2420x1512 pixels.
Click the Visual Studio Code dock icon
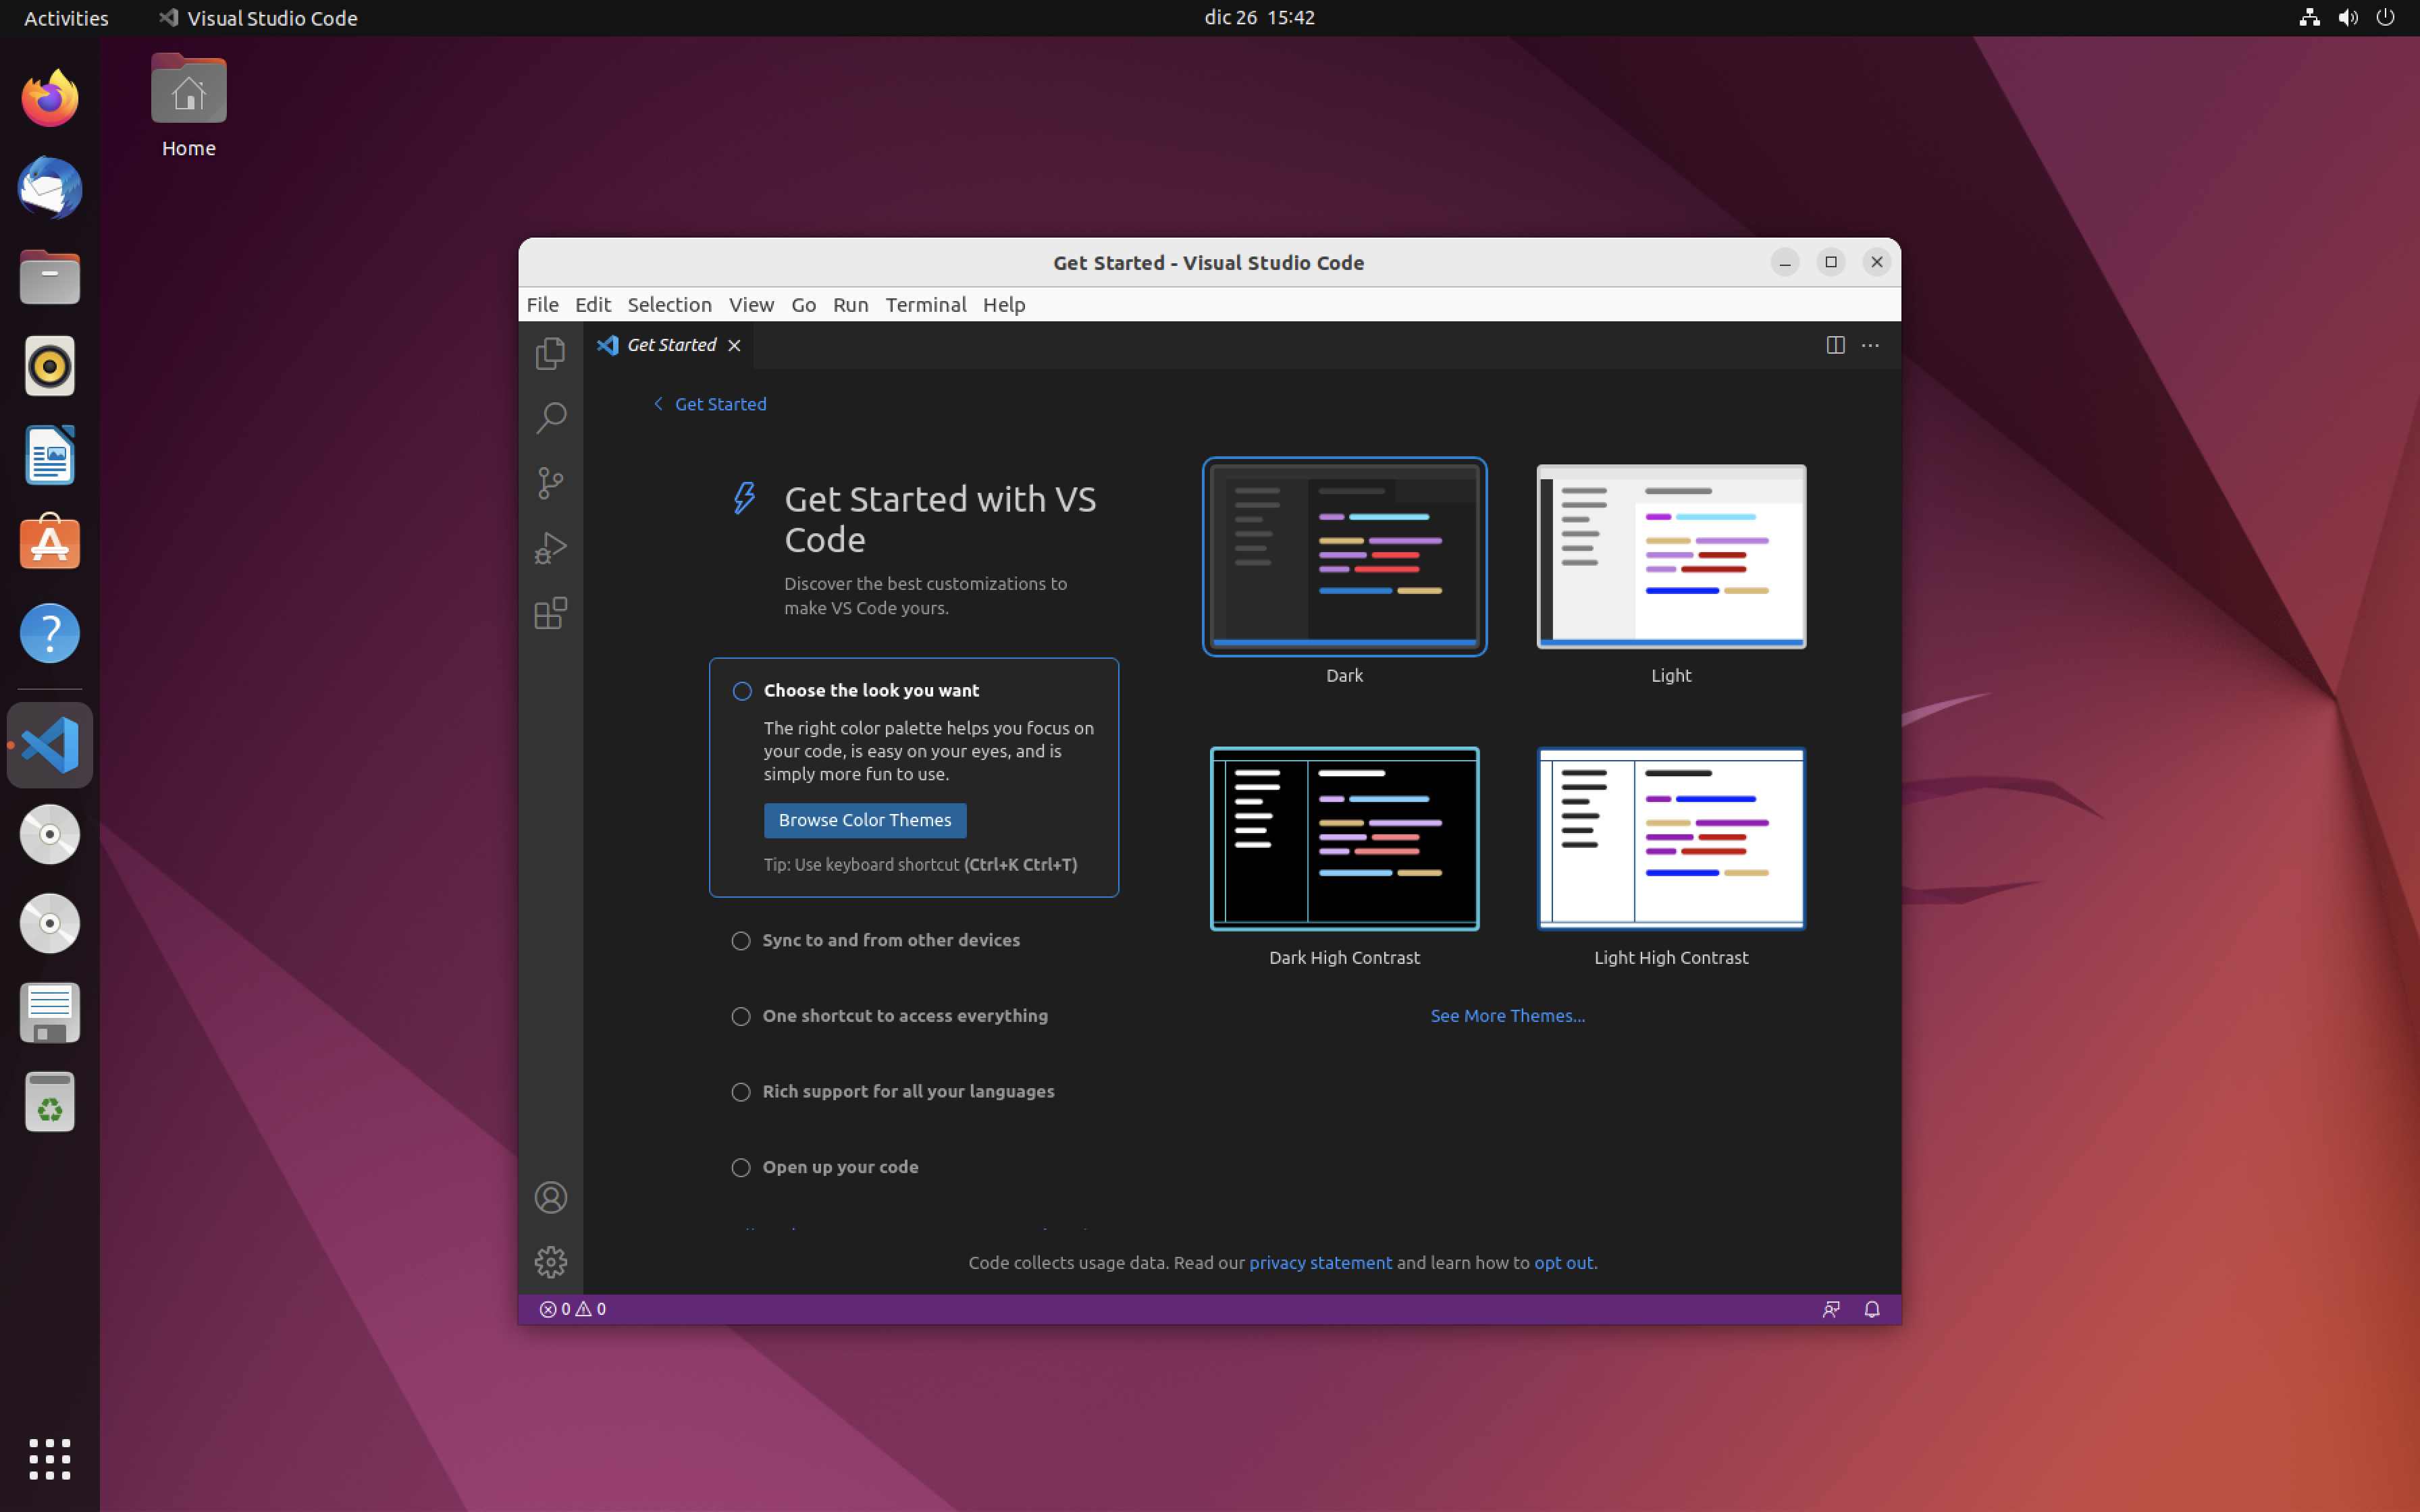pyautogui.click(x=49, y=745)
